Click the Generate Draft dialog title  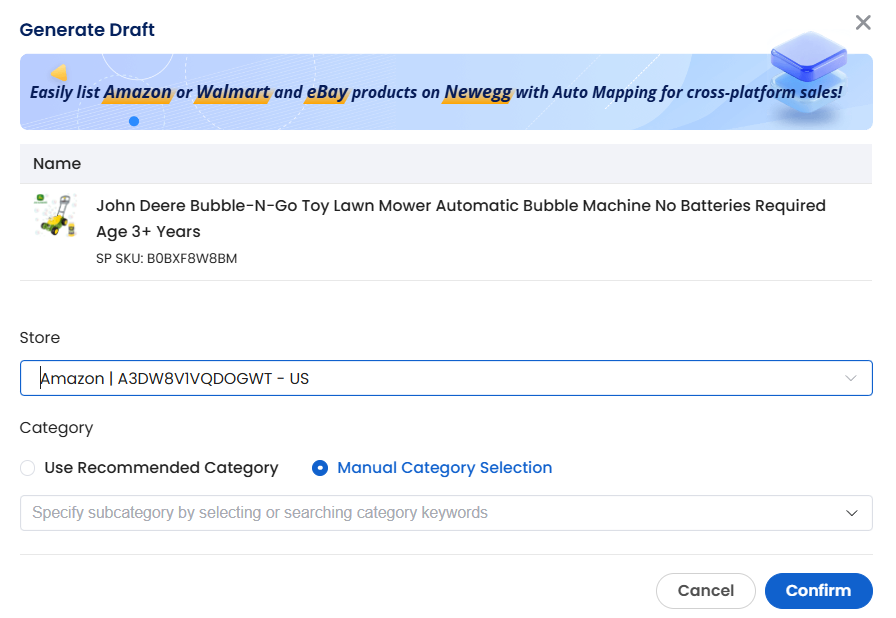click(87, 30)
